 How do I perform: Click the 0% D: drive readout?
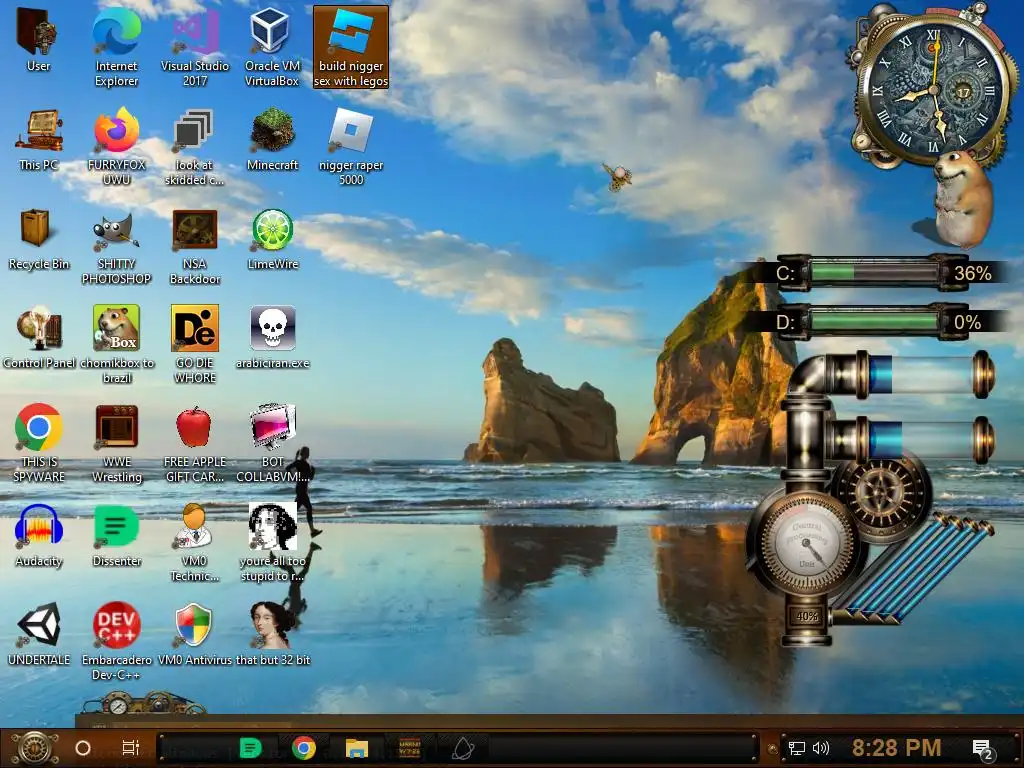coord(967,322)
